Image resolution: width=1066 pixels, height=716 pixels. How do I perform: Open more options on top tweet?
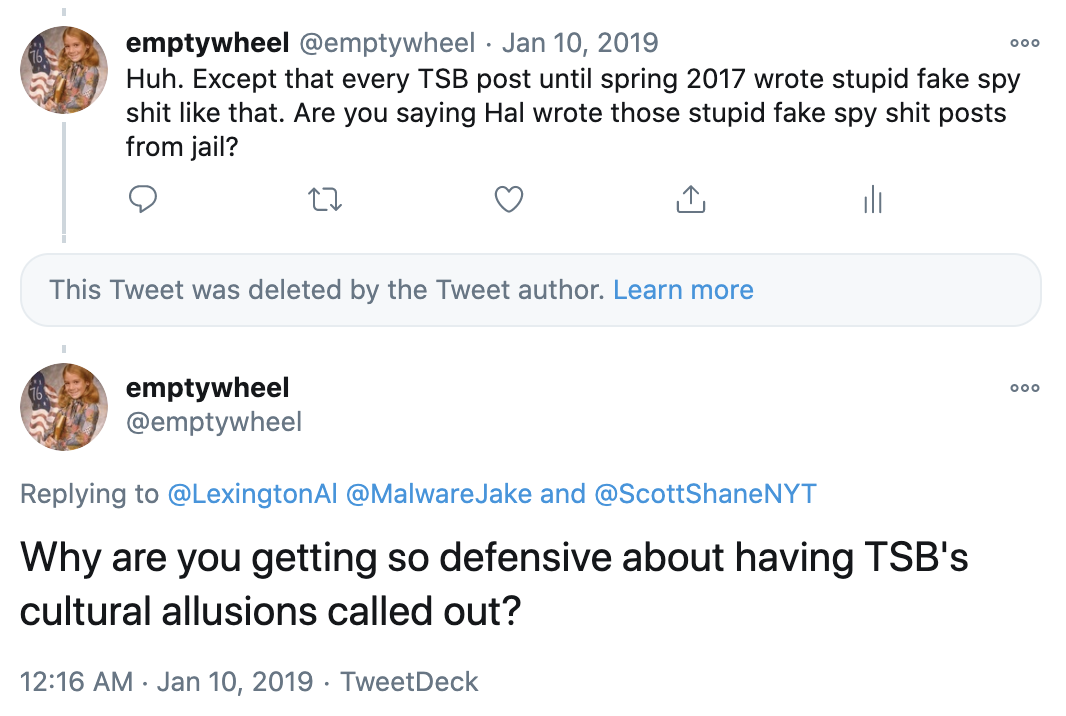tap(1024, 44)
